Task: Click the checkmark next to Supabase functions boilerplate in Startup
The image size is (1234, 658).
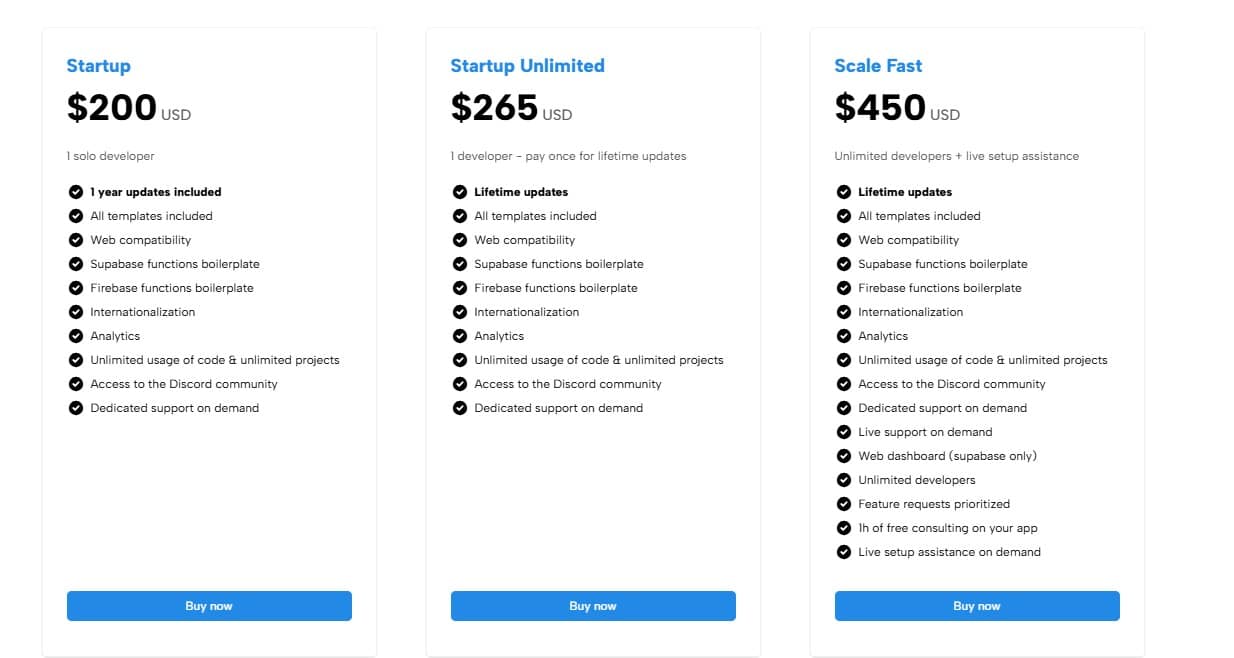Action: [x=75, y=264]
